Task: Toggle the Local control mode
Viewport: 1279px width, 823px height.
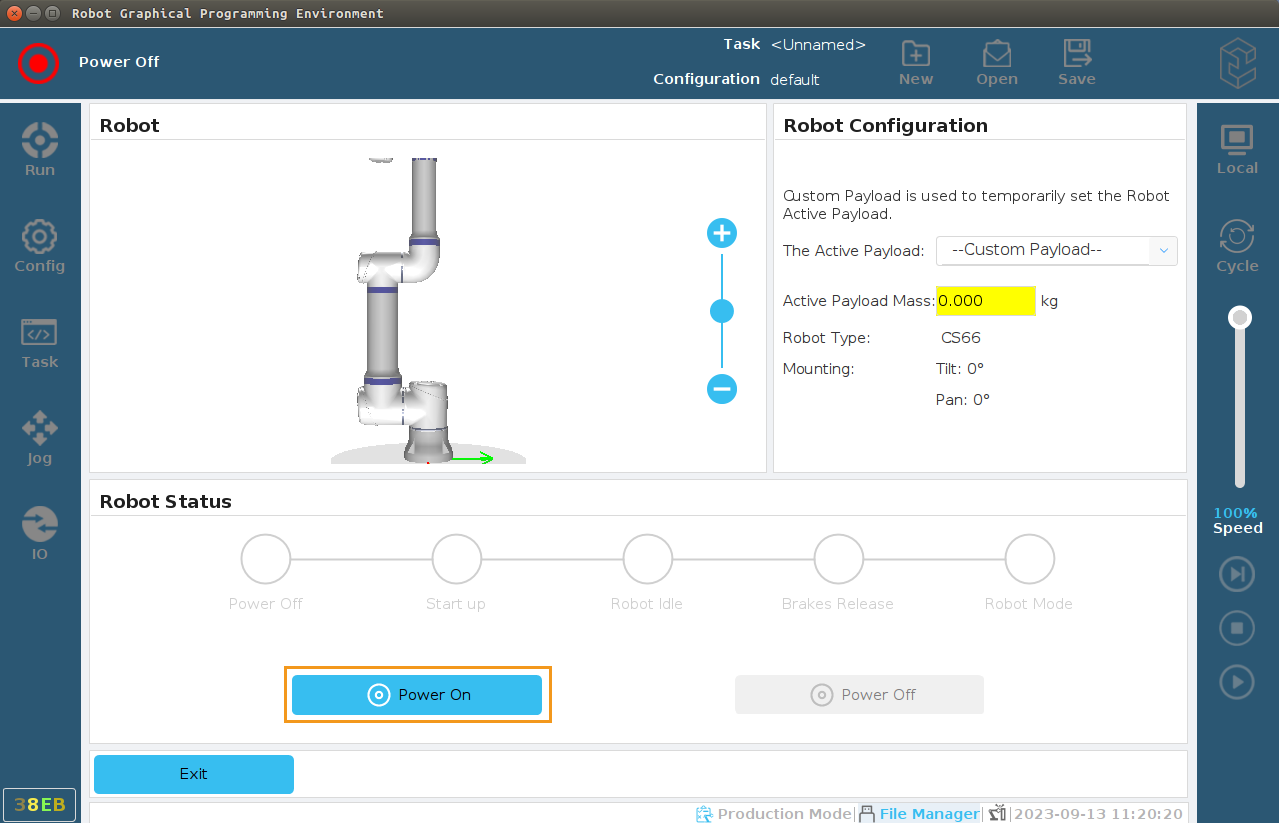Action: pos(1237,149)
